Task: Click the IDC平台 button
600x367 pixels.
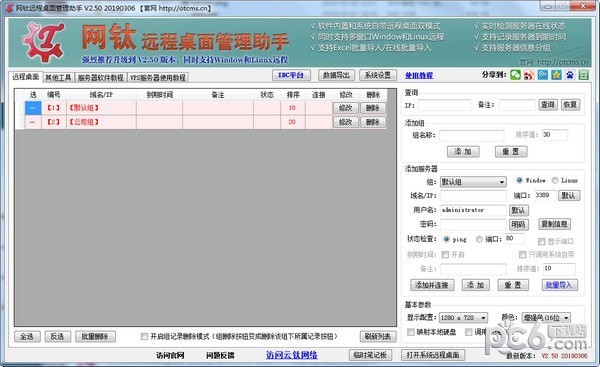Action: (x=291, y=75)
